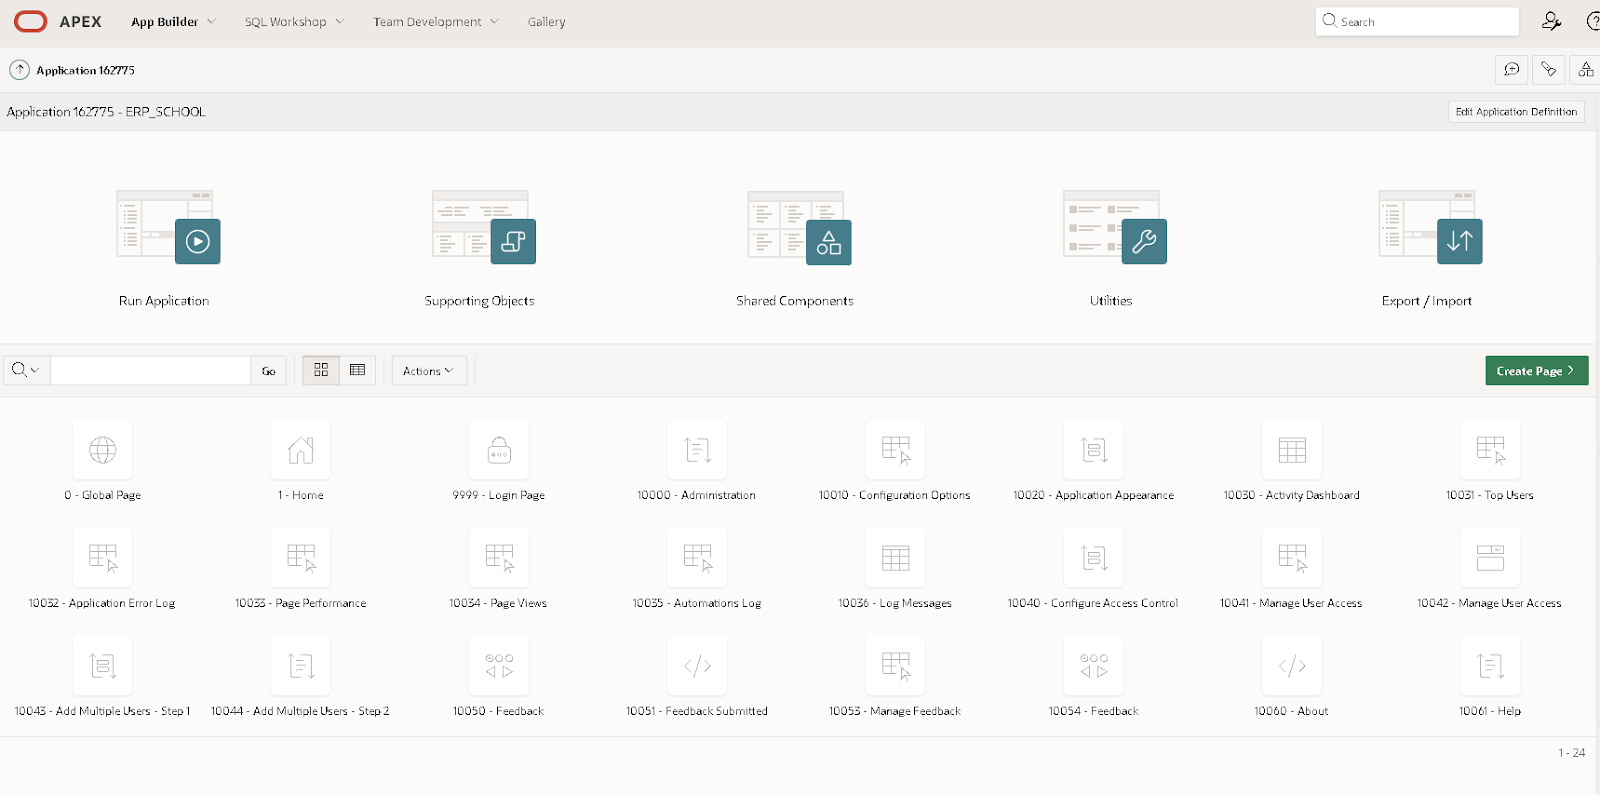Open 10043 - Add Multiple Users Step 1 icon
Viewport: 1600px width, 795px height.
tap(103, 666)
